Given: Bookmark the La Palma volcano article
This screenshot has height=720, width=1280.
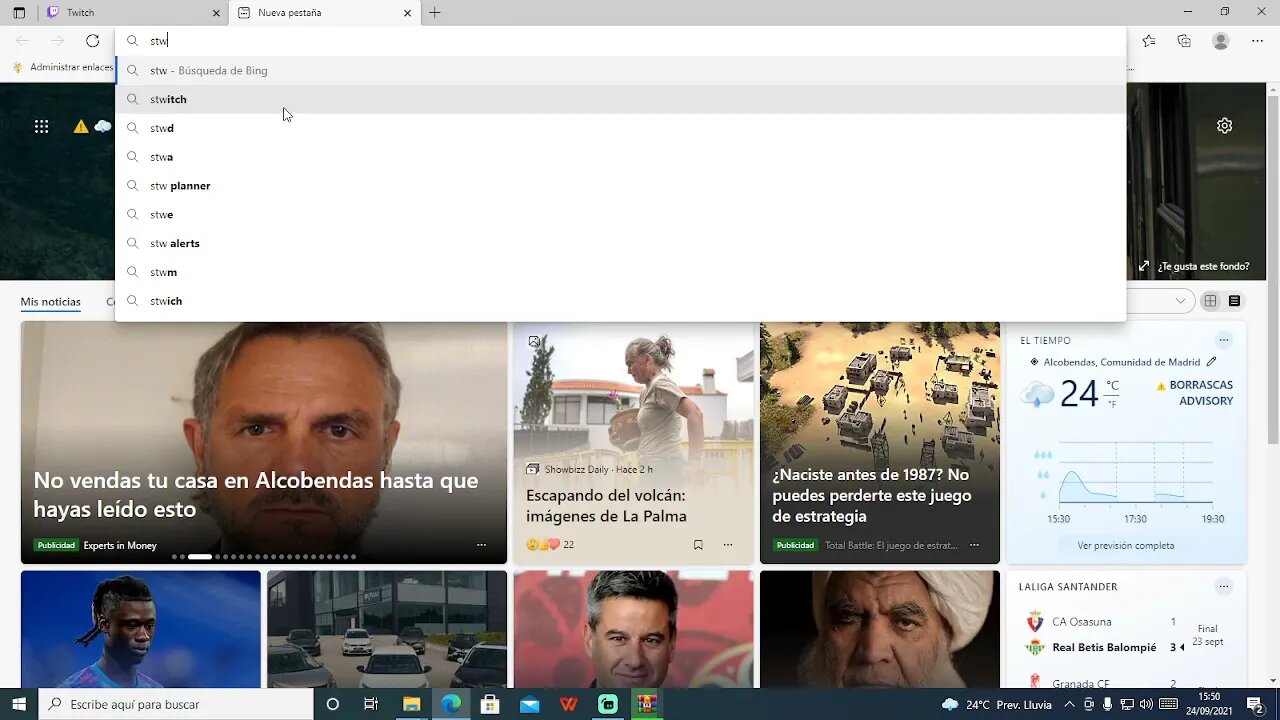Looking at the screenshot, I should 698,545.
